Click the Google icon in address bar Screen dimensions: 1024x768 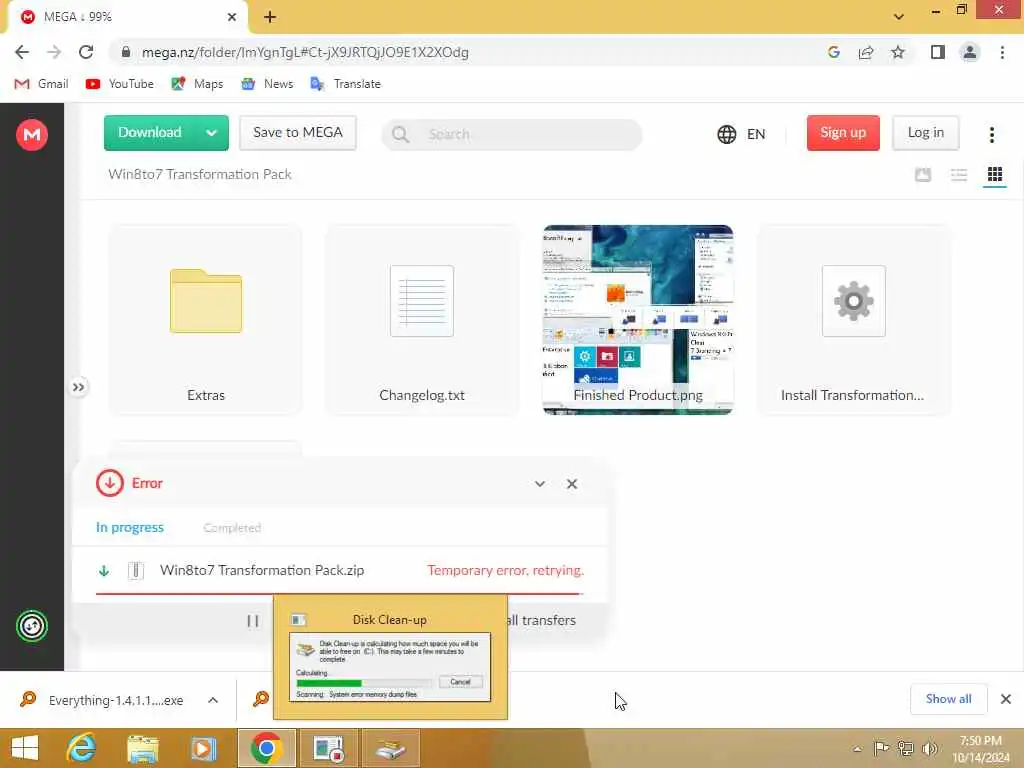(833, 52)
